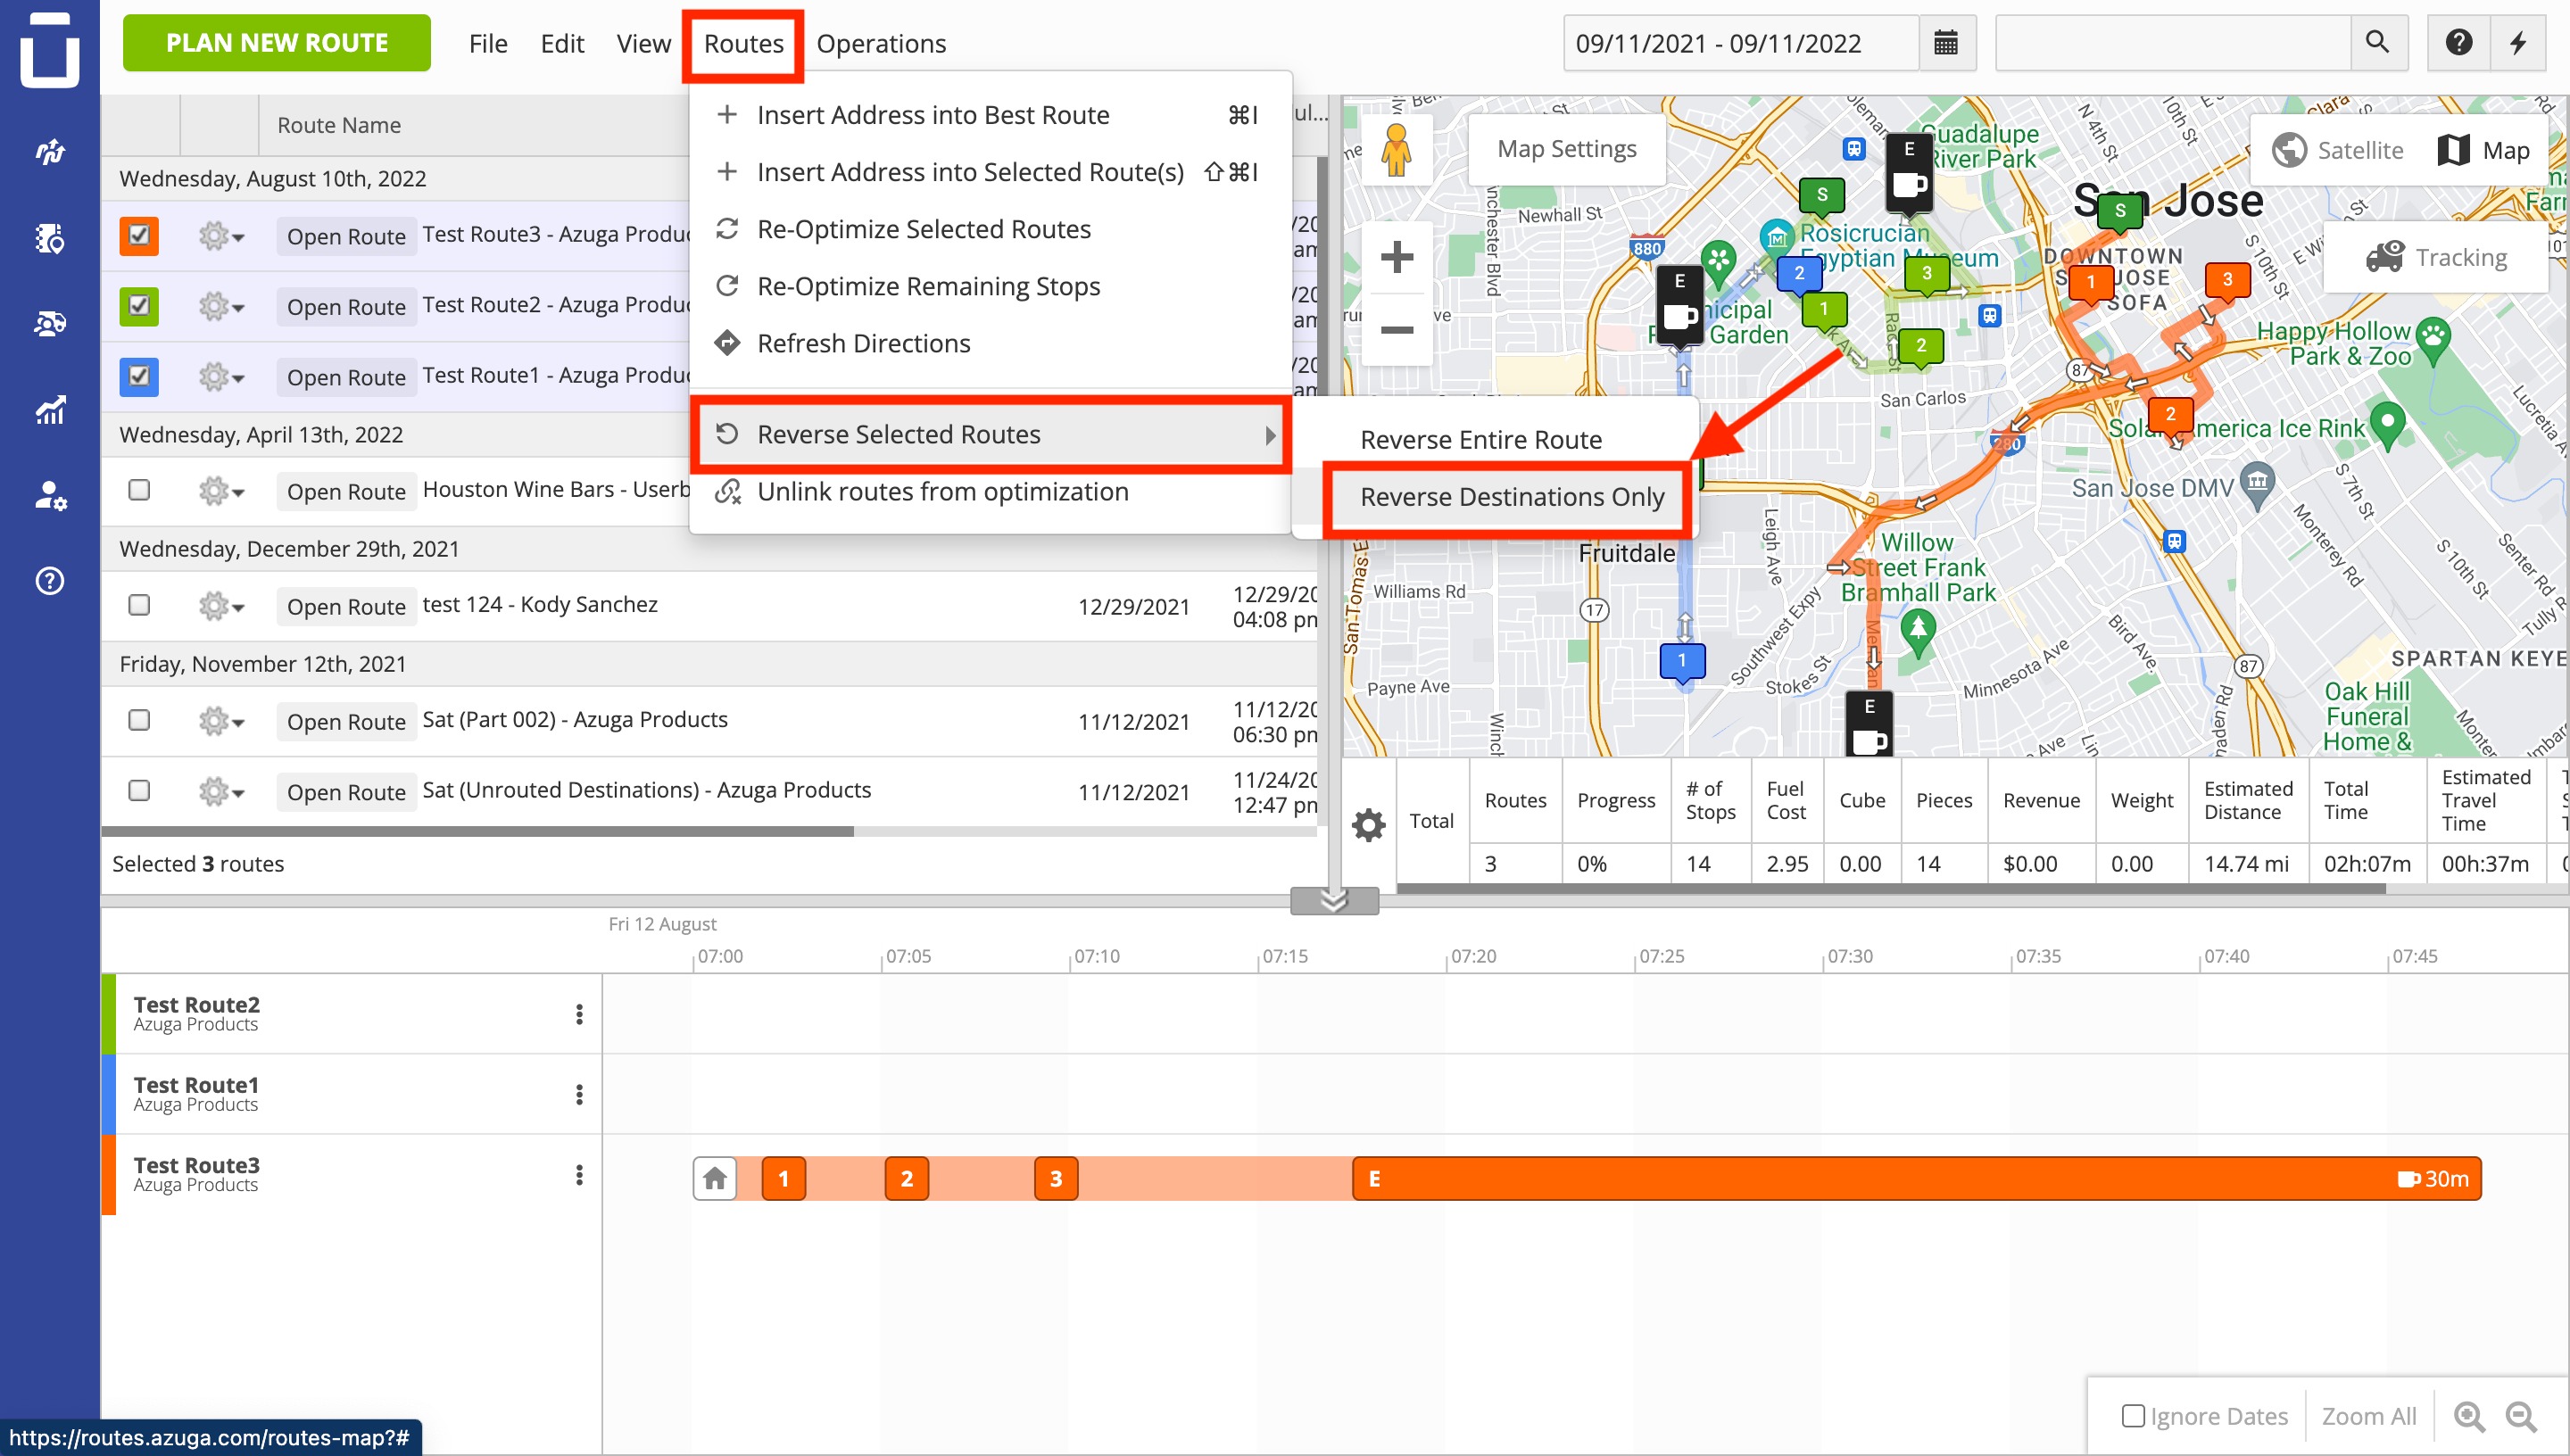Choose Reverse Entire Route
Viewport: 2570px width, 1456px height.
coord(1480,440)
